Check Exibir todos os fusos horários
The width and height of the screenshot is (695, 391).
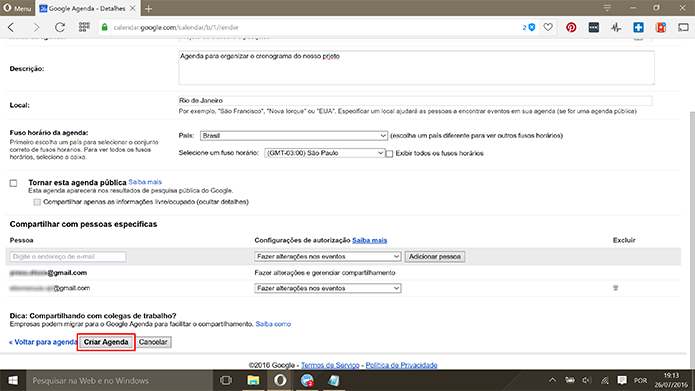pos(389,154)
